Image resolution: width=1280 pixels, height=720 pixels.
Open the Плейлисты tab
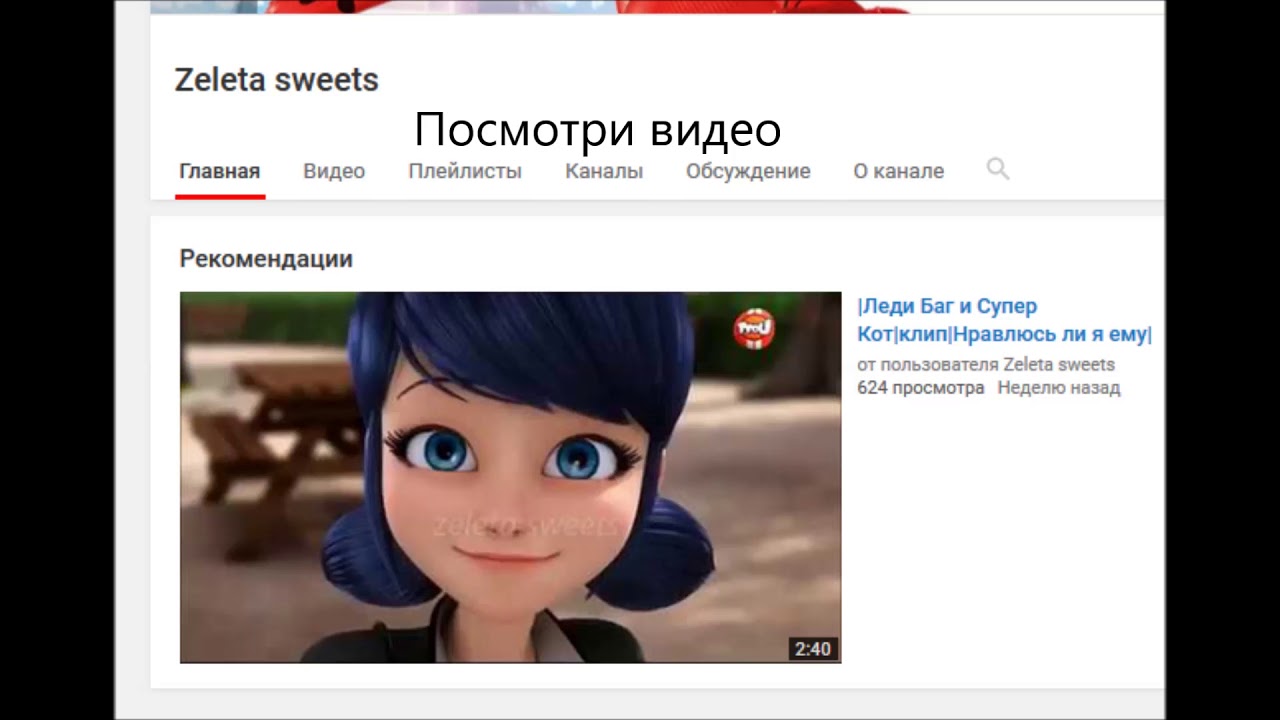[x=465, y=171]
